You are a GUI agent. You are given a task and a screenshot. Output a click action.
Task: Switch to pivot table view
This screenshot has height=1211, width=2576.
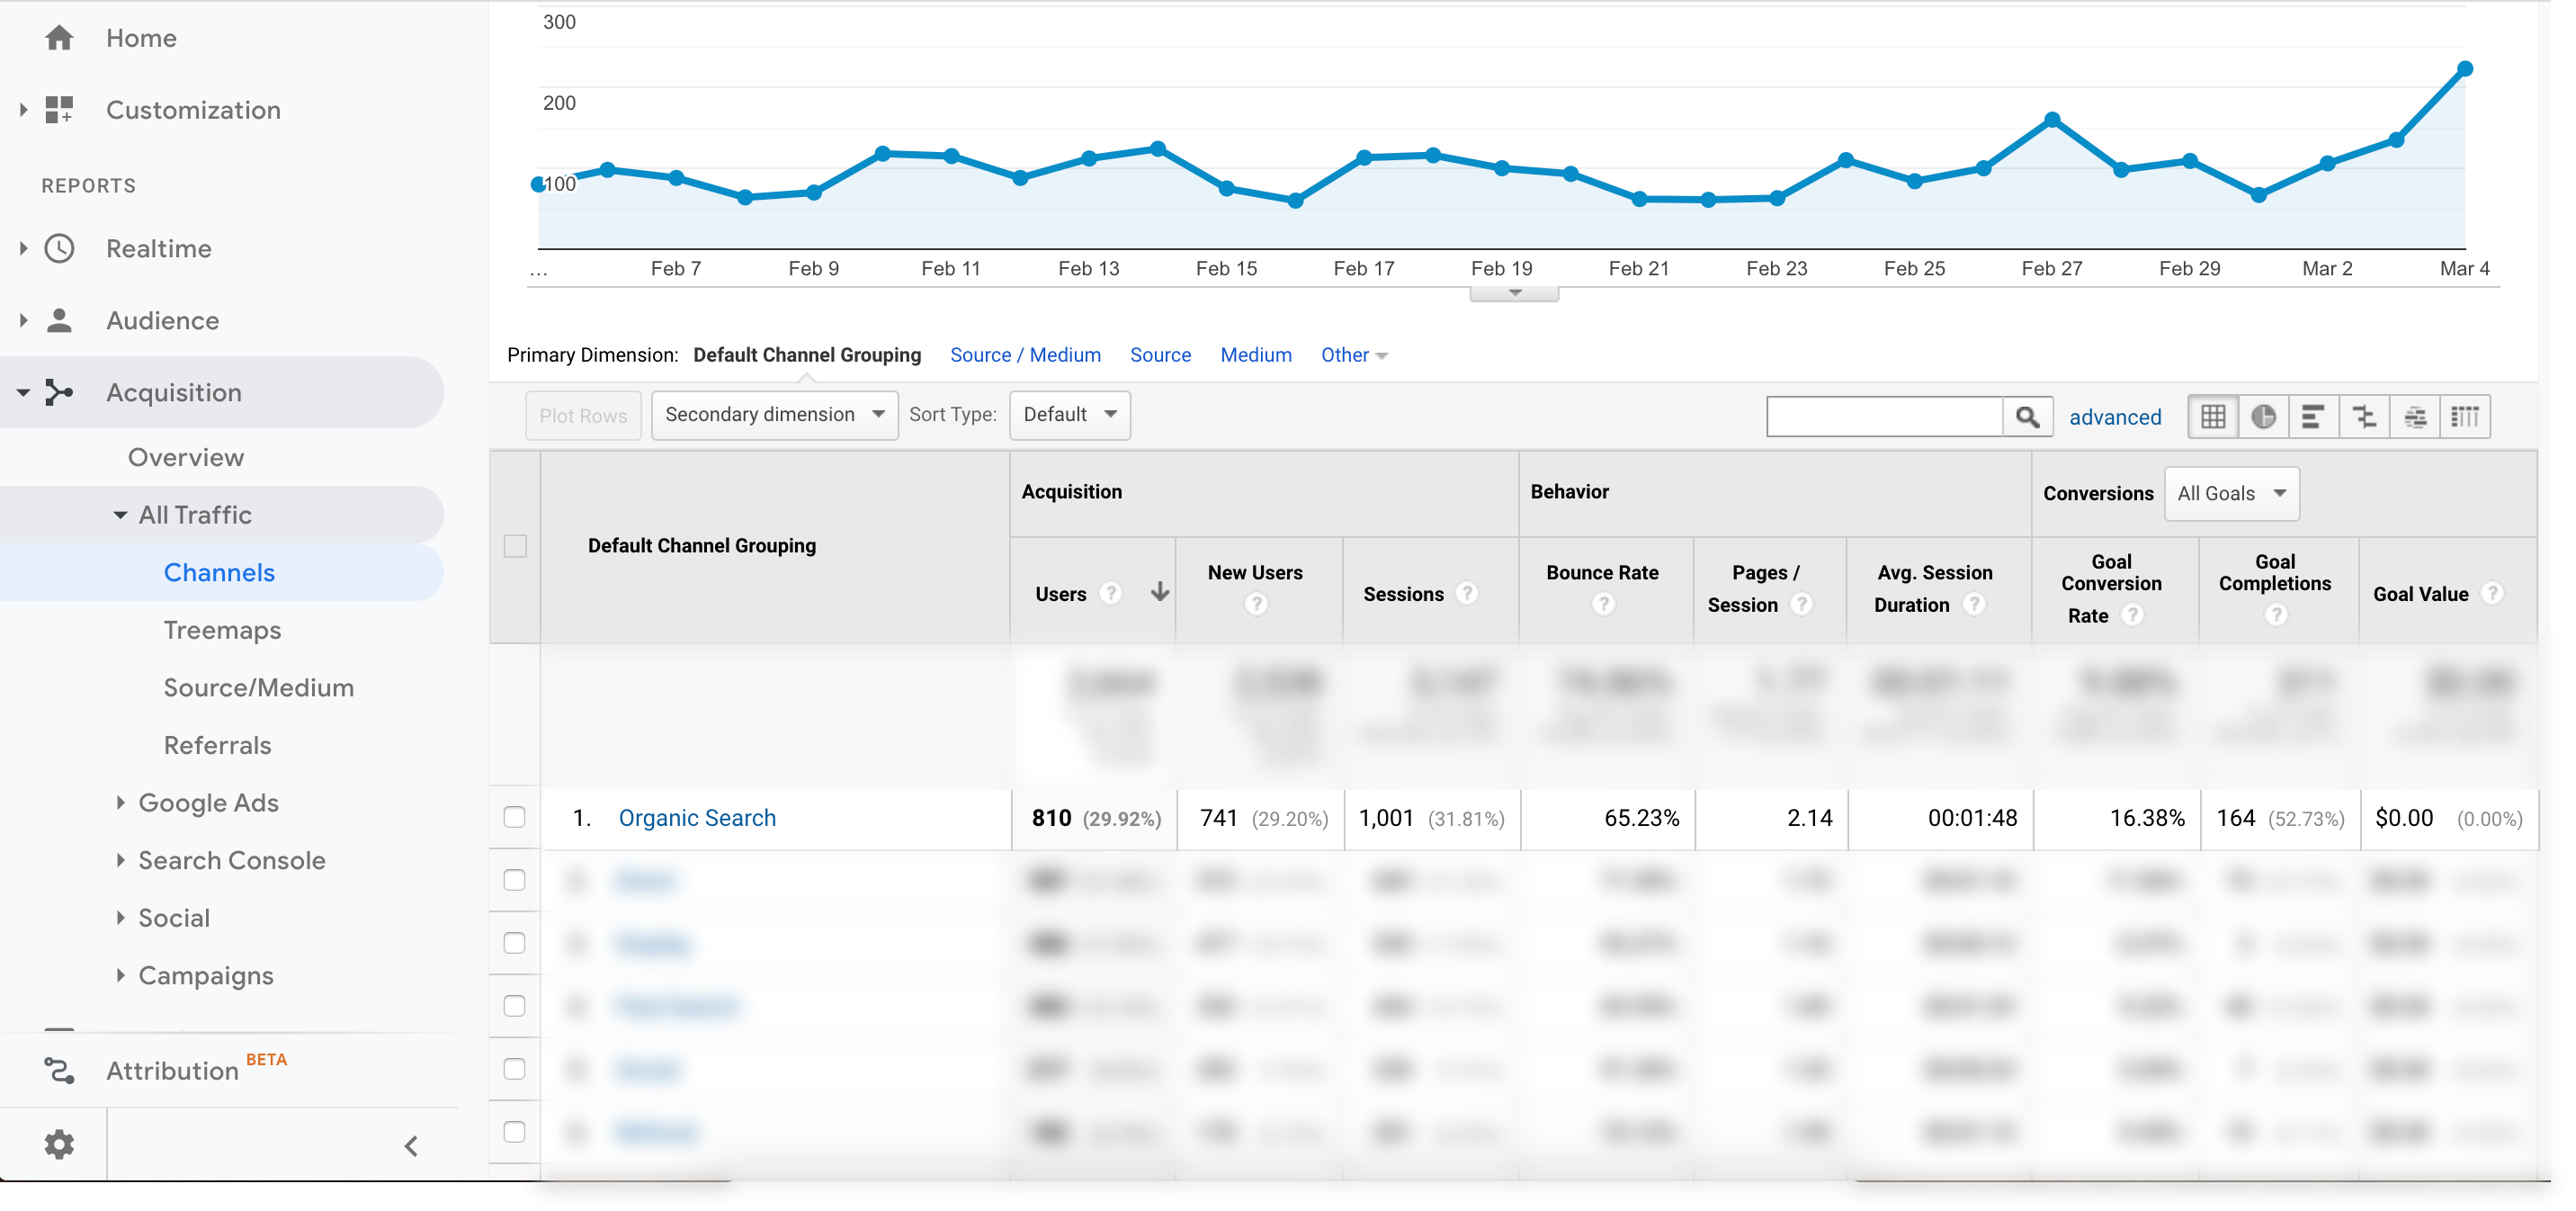[2465, 417]
